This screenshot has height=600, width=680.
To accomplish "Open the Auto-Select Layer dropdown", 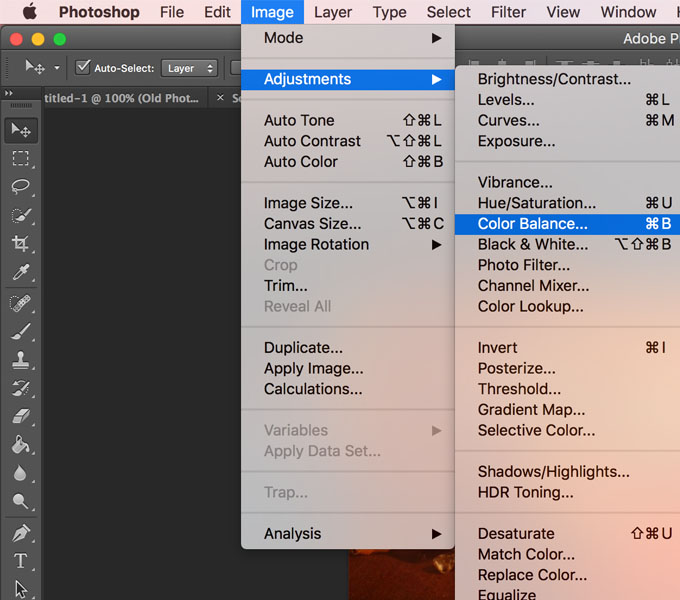I will (x=189, y=68).
